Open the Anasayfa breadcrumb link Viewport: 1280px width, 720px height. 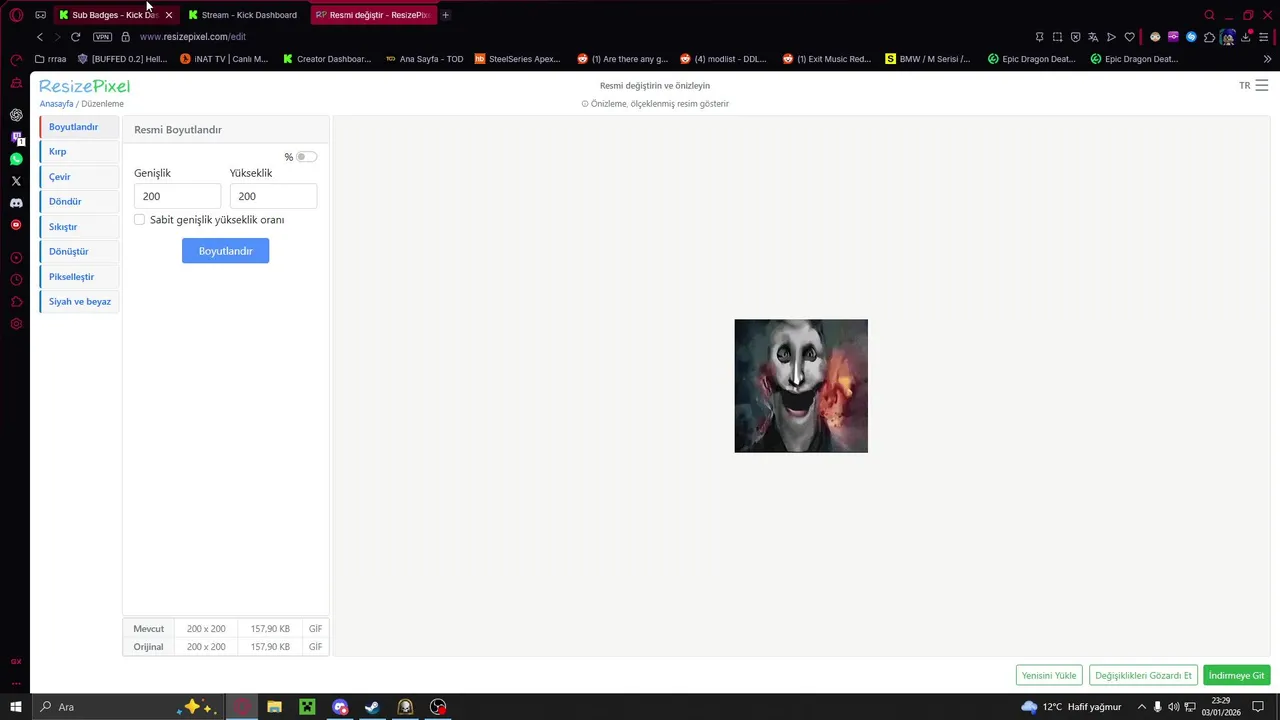pos(56,104)
